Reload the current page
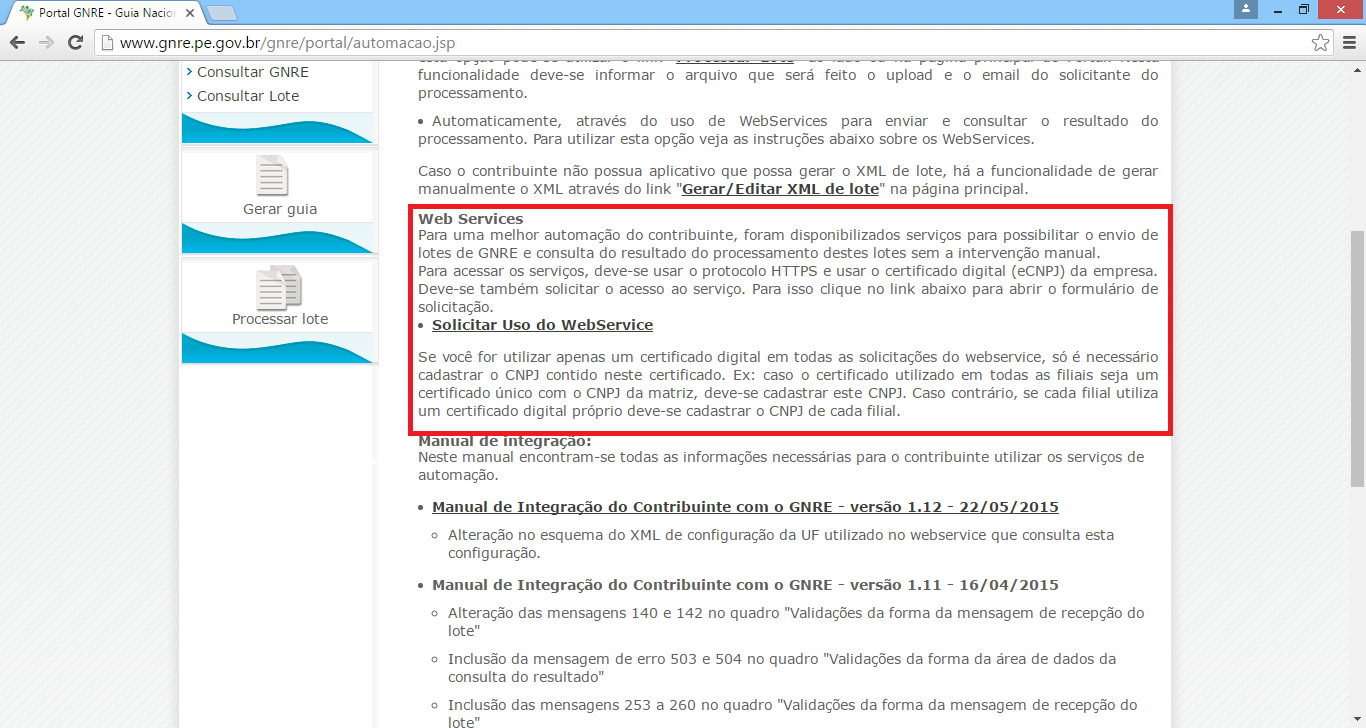The height and width of the screenshot is (728, 1366). pos(75,43)
